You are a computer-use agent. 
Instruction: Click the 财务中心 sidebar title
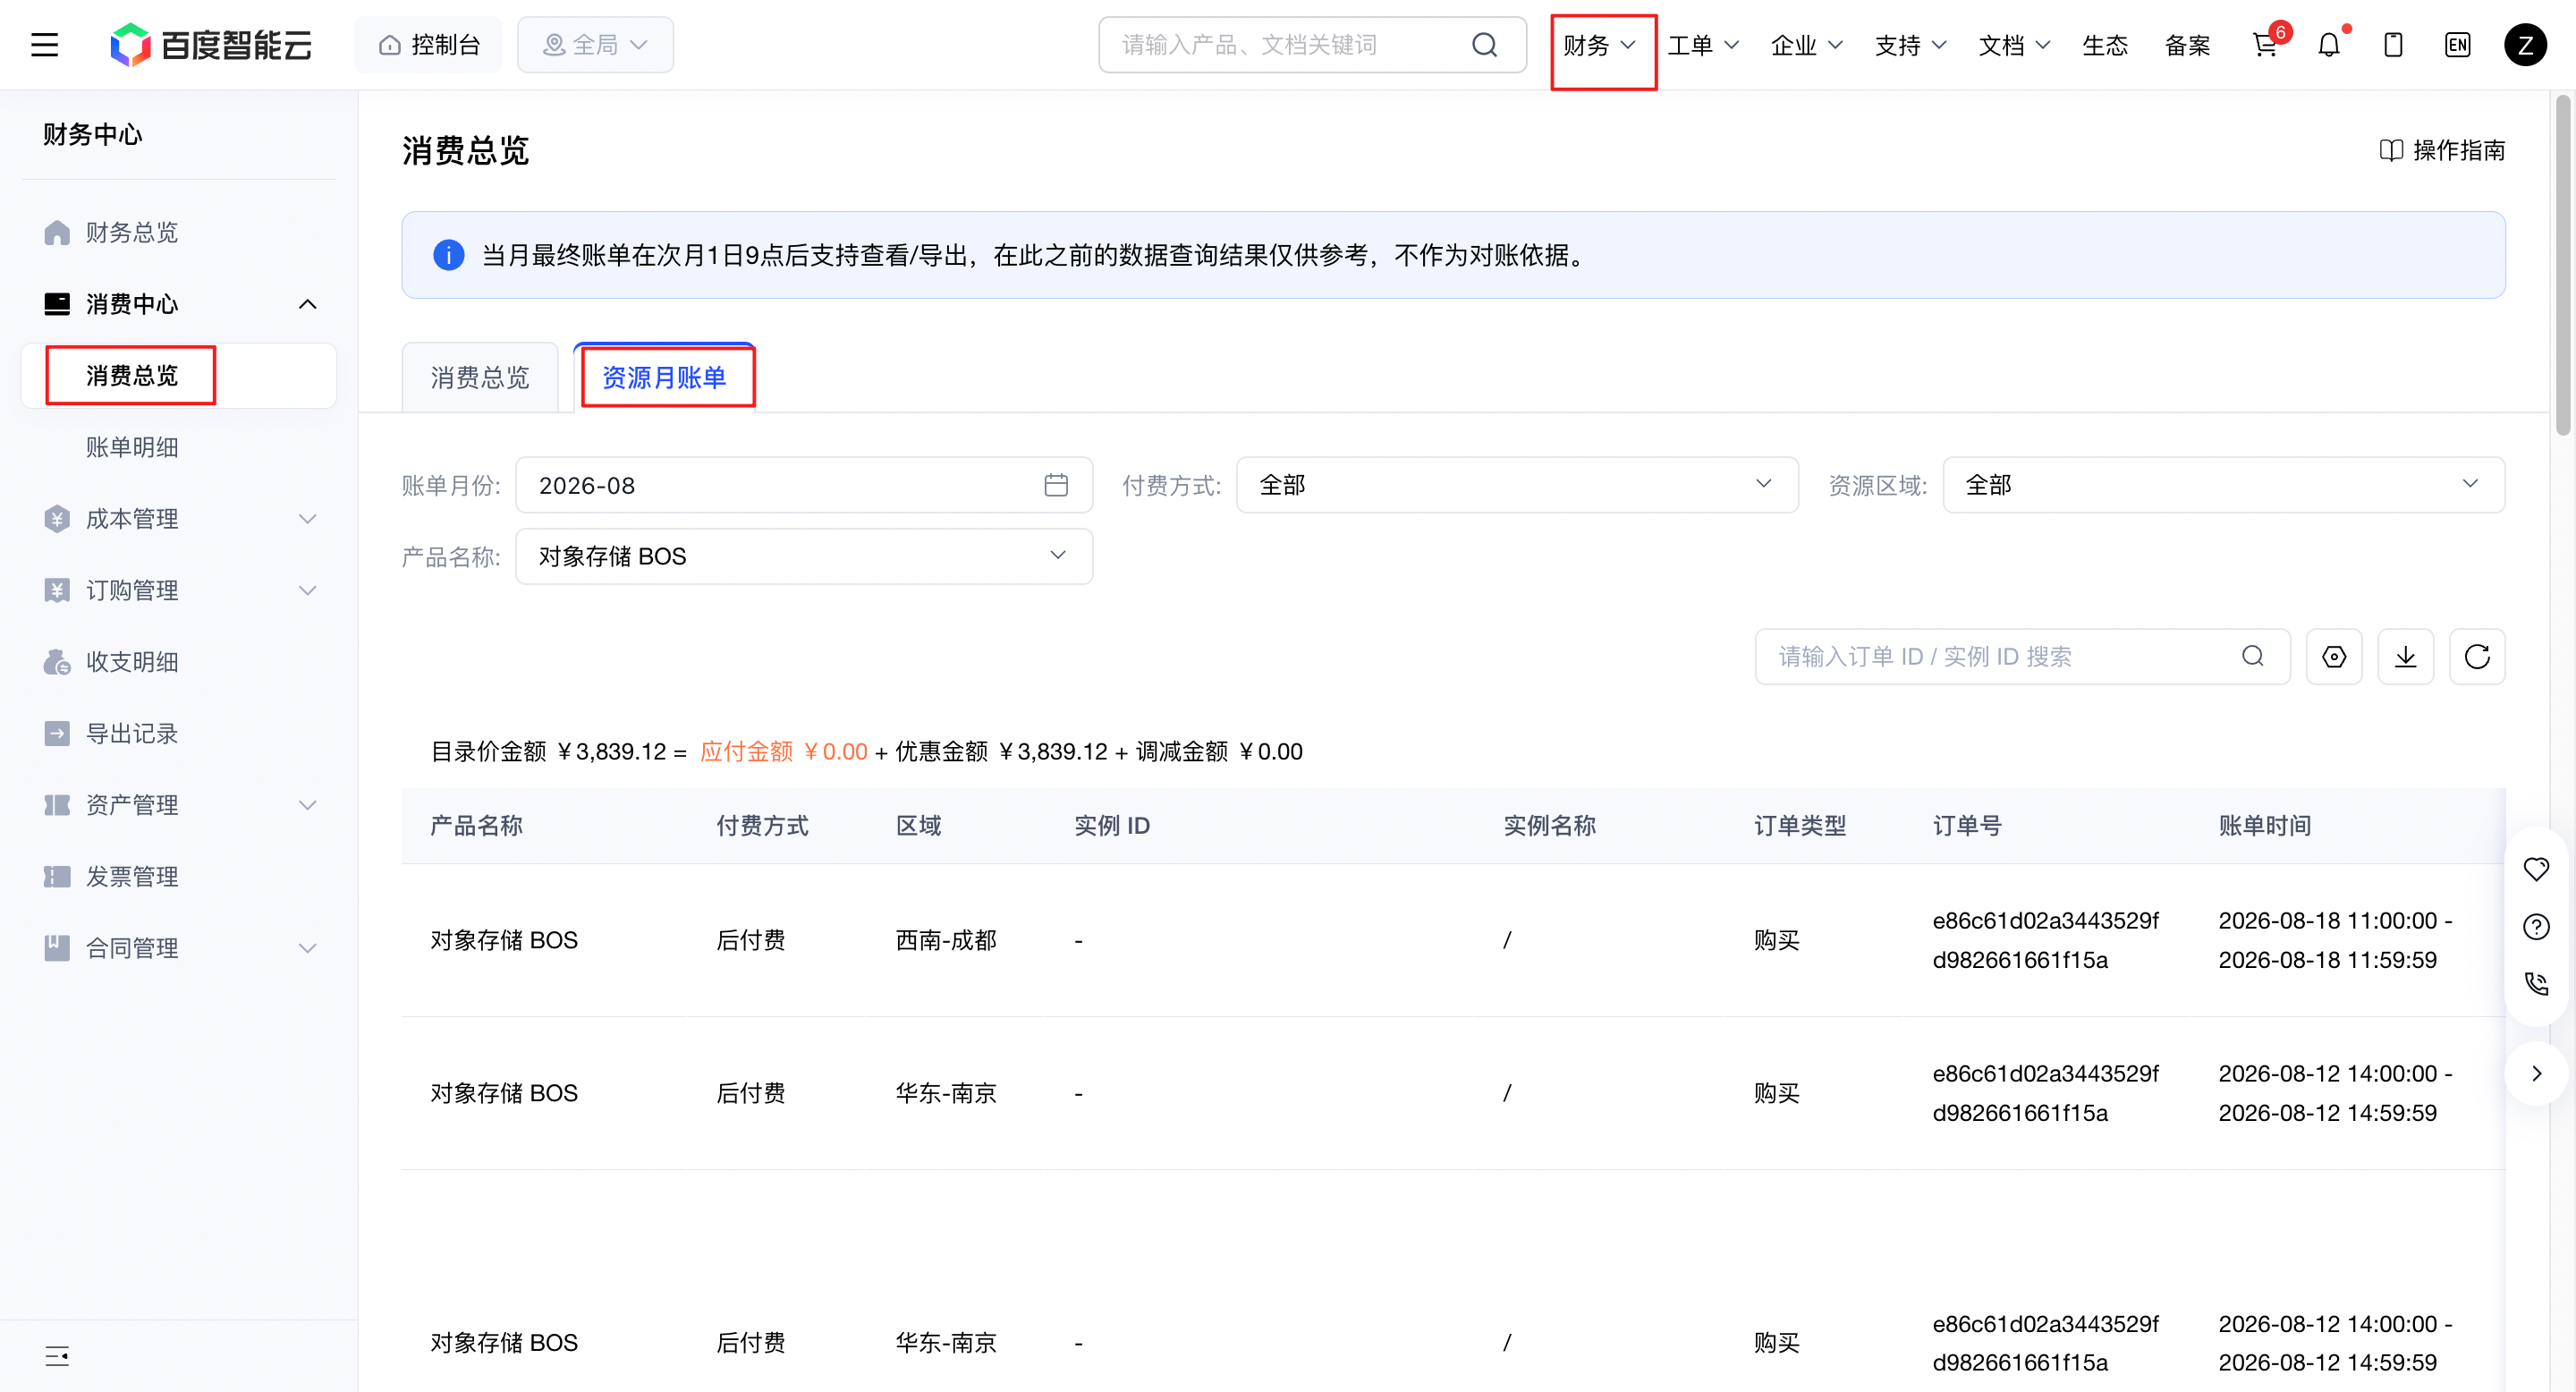(x=92, y=134)
